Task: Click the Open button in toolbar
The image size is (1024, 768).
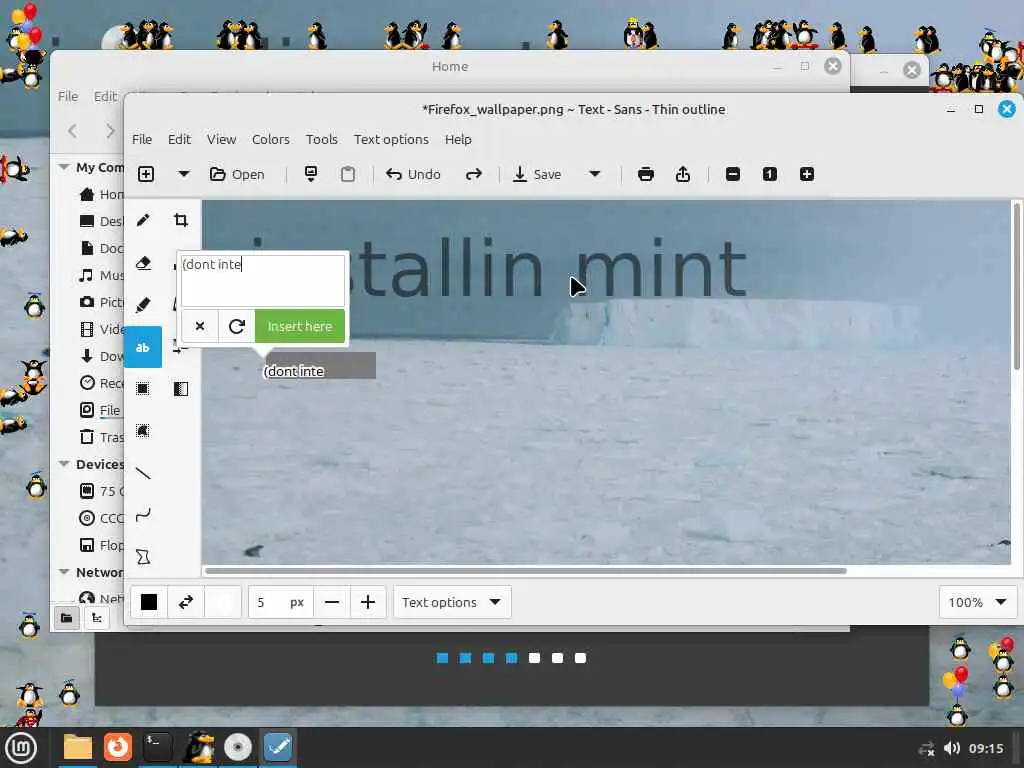Action: [x=237, y=174]
